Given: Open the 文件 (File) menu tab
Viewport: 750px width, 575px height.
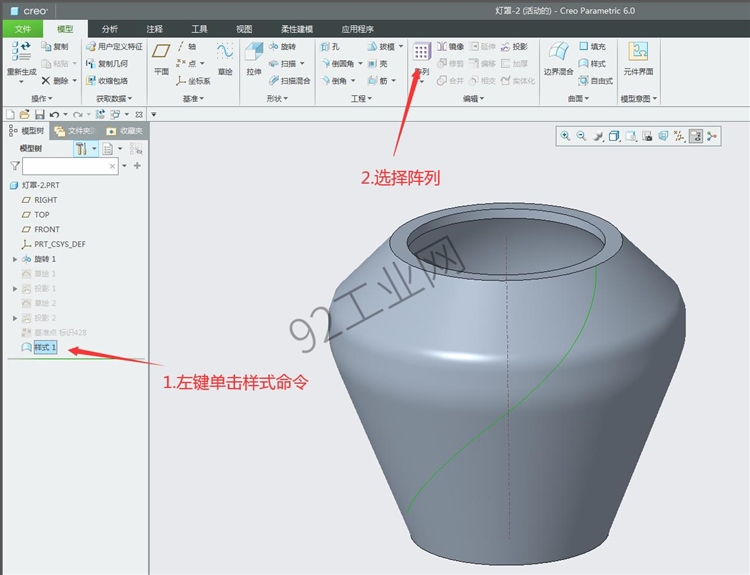Looking at the screenshot, I should (x=22, y=29).
